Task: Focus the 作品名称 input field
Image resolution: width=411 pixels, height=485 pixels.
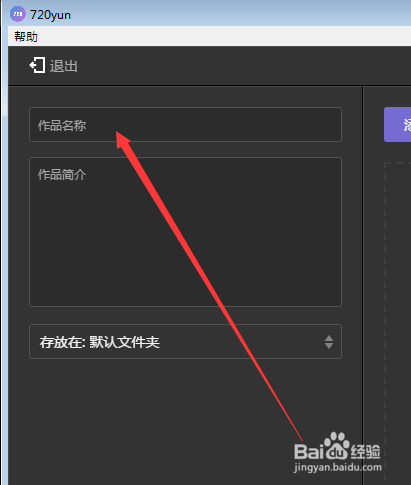Action: [185, 125]
